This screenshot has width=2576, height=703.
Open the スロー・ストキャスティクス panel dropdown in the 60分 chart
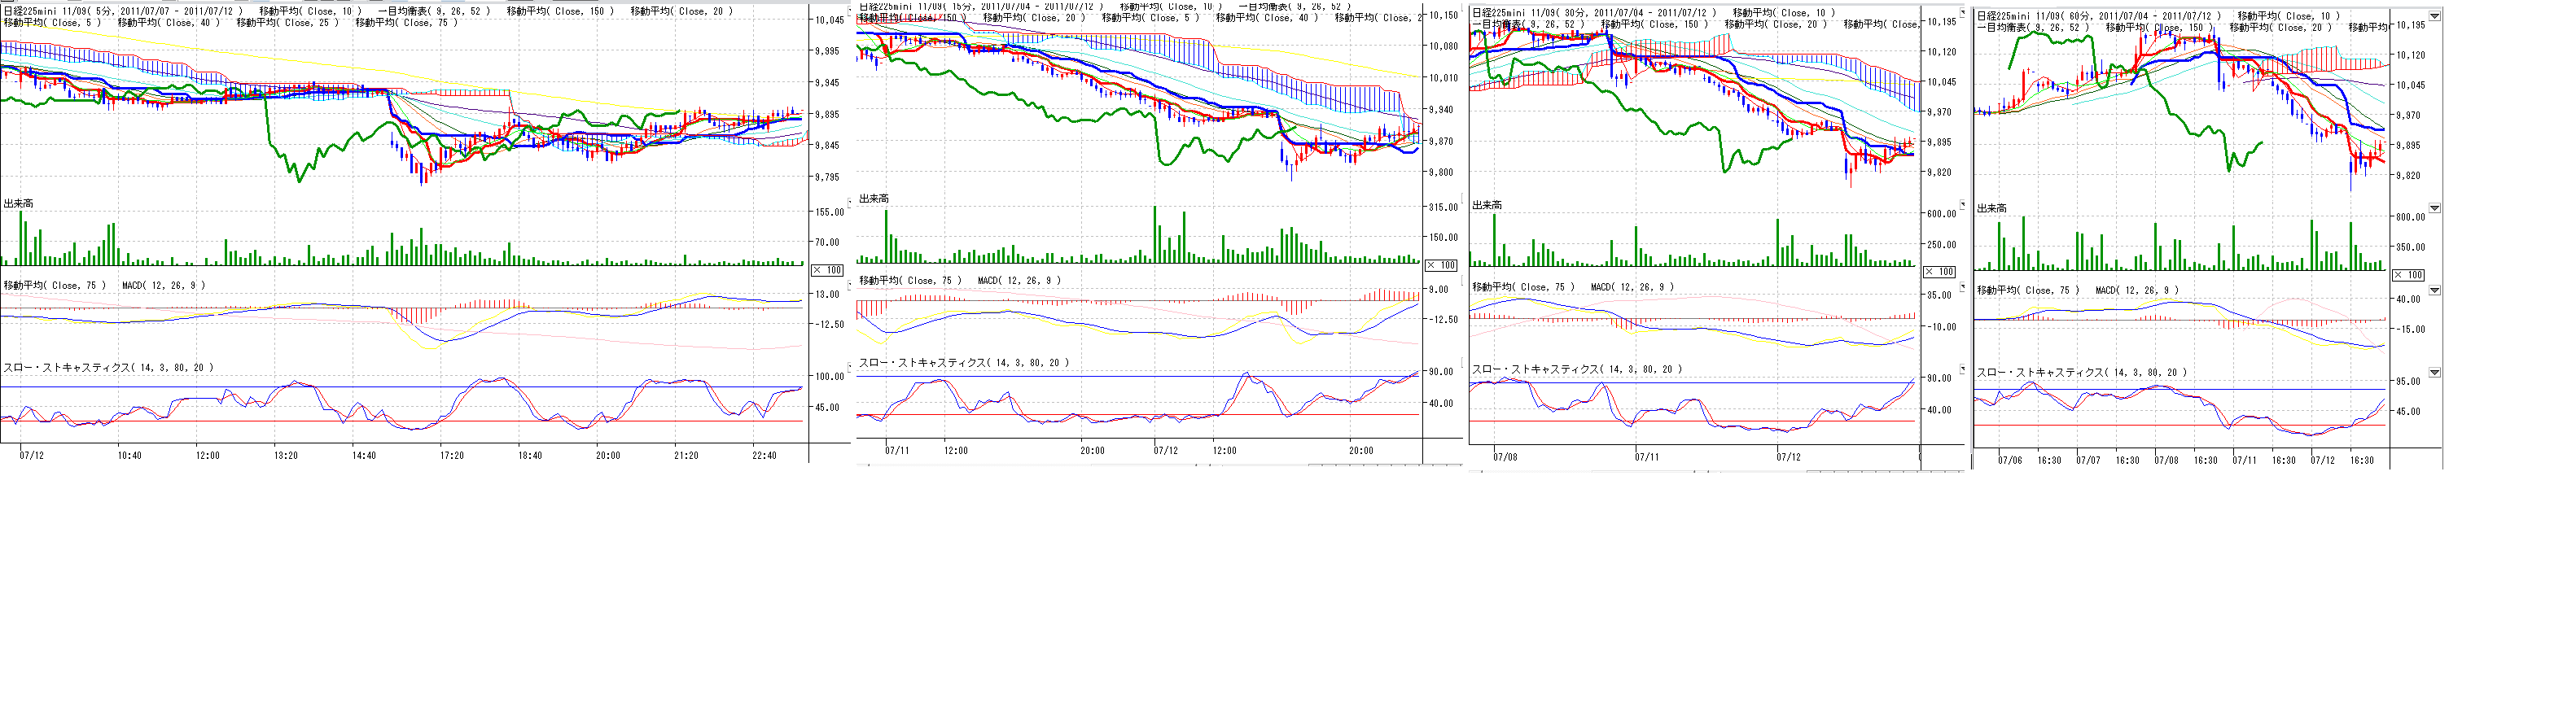click(2435, 372)
